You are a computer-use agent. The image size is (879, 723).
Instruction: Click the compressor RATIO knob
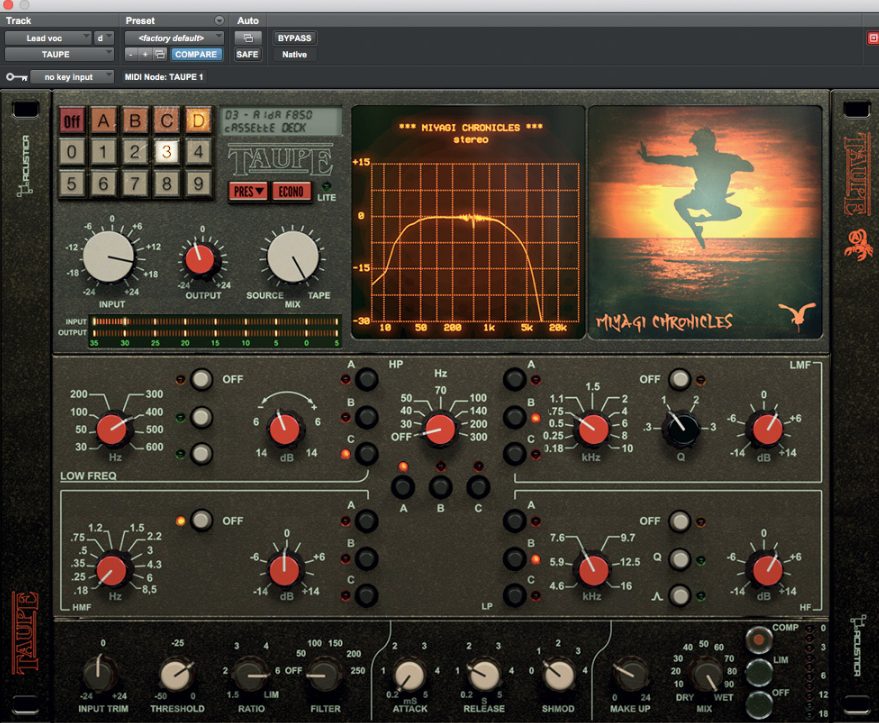[251, 675]
